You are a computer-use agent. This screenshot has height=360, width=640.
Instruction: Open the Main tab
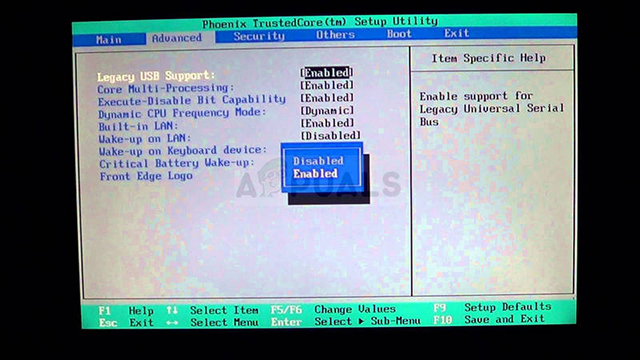[109, 40]
